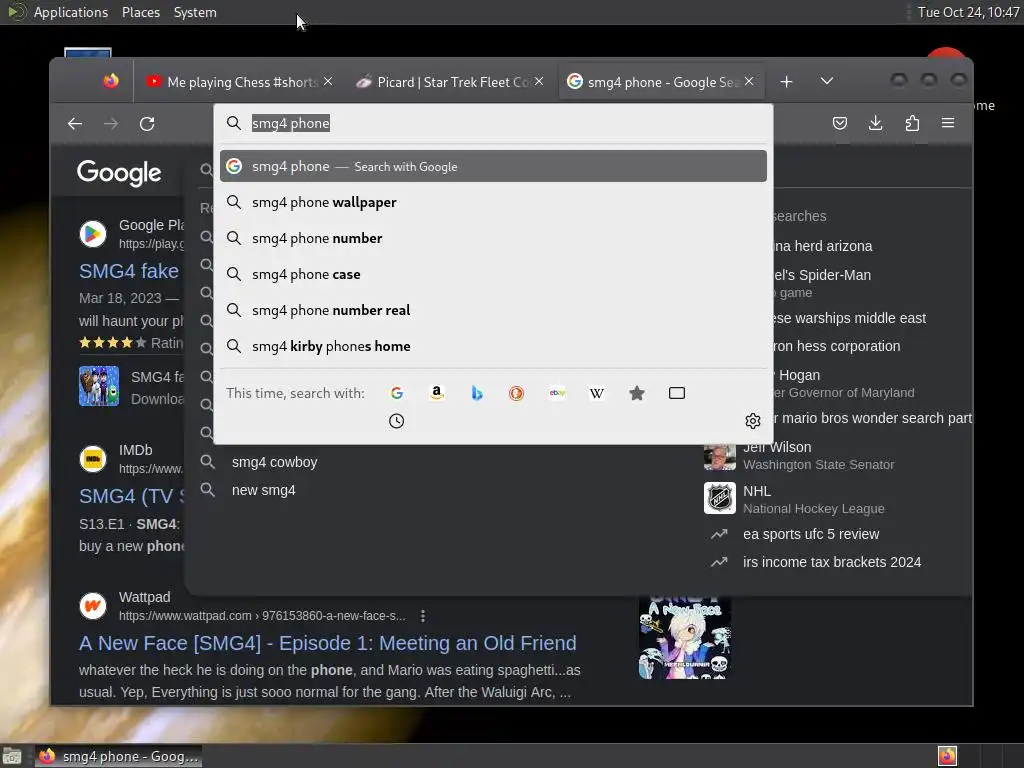Viewport: 1024px width, 768px height.
Task: Select suggestion smg4 phone number
Action: click(x=493, y=238)
